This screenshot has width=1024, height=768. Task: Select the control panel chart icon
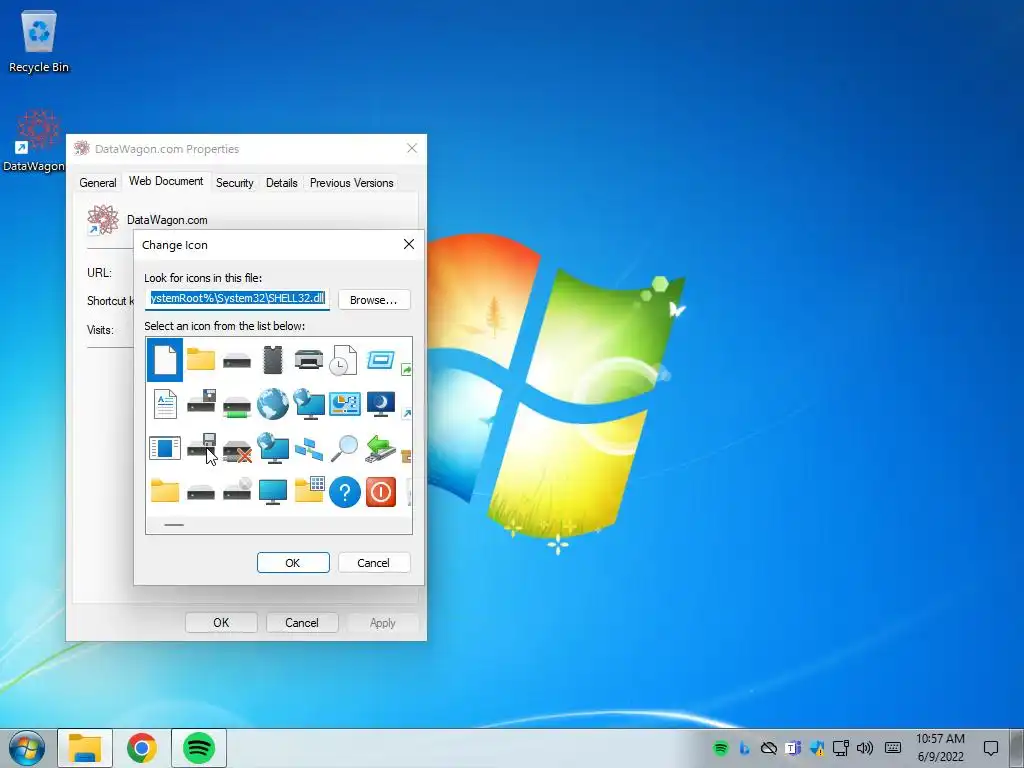point(345,404)
